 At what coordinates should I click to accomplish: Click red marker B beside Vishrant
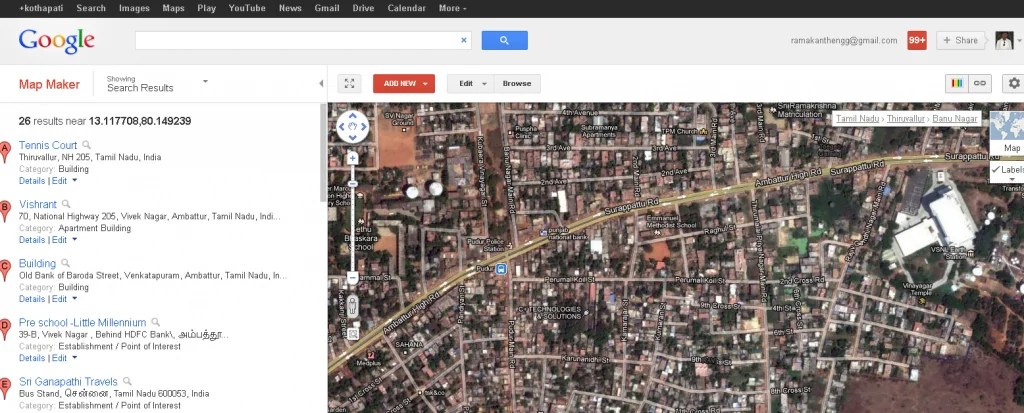5,210
